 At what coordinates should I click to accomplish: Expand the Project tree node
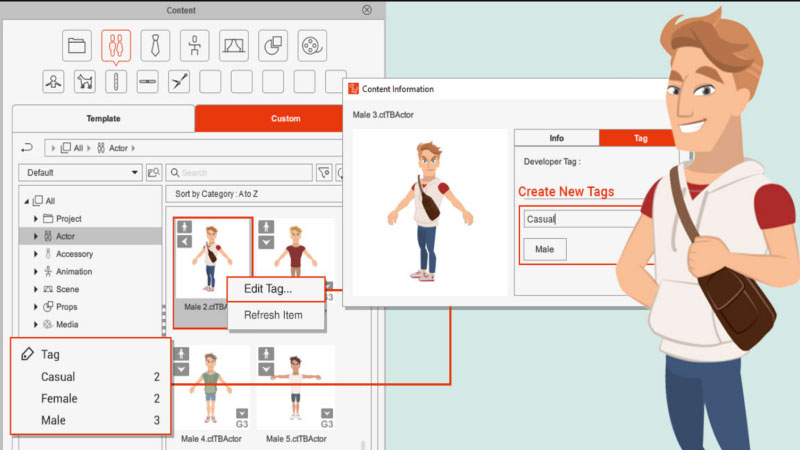tap(37, 219)
